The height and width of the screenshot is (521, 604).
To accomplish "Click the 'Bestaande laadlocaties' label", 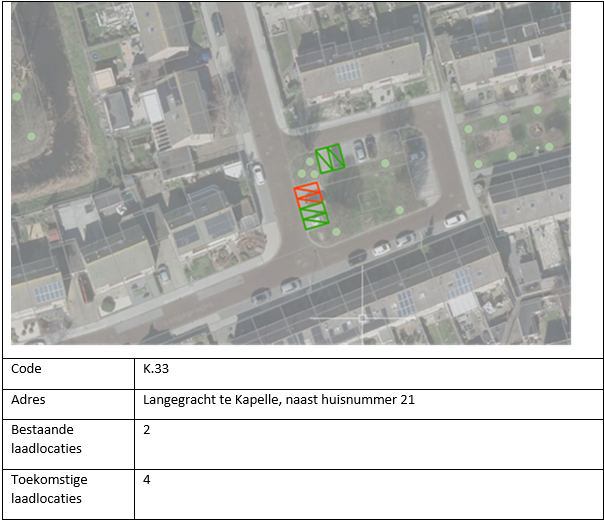I will click(46, 438).
